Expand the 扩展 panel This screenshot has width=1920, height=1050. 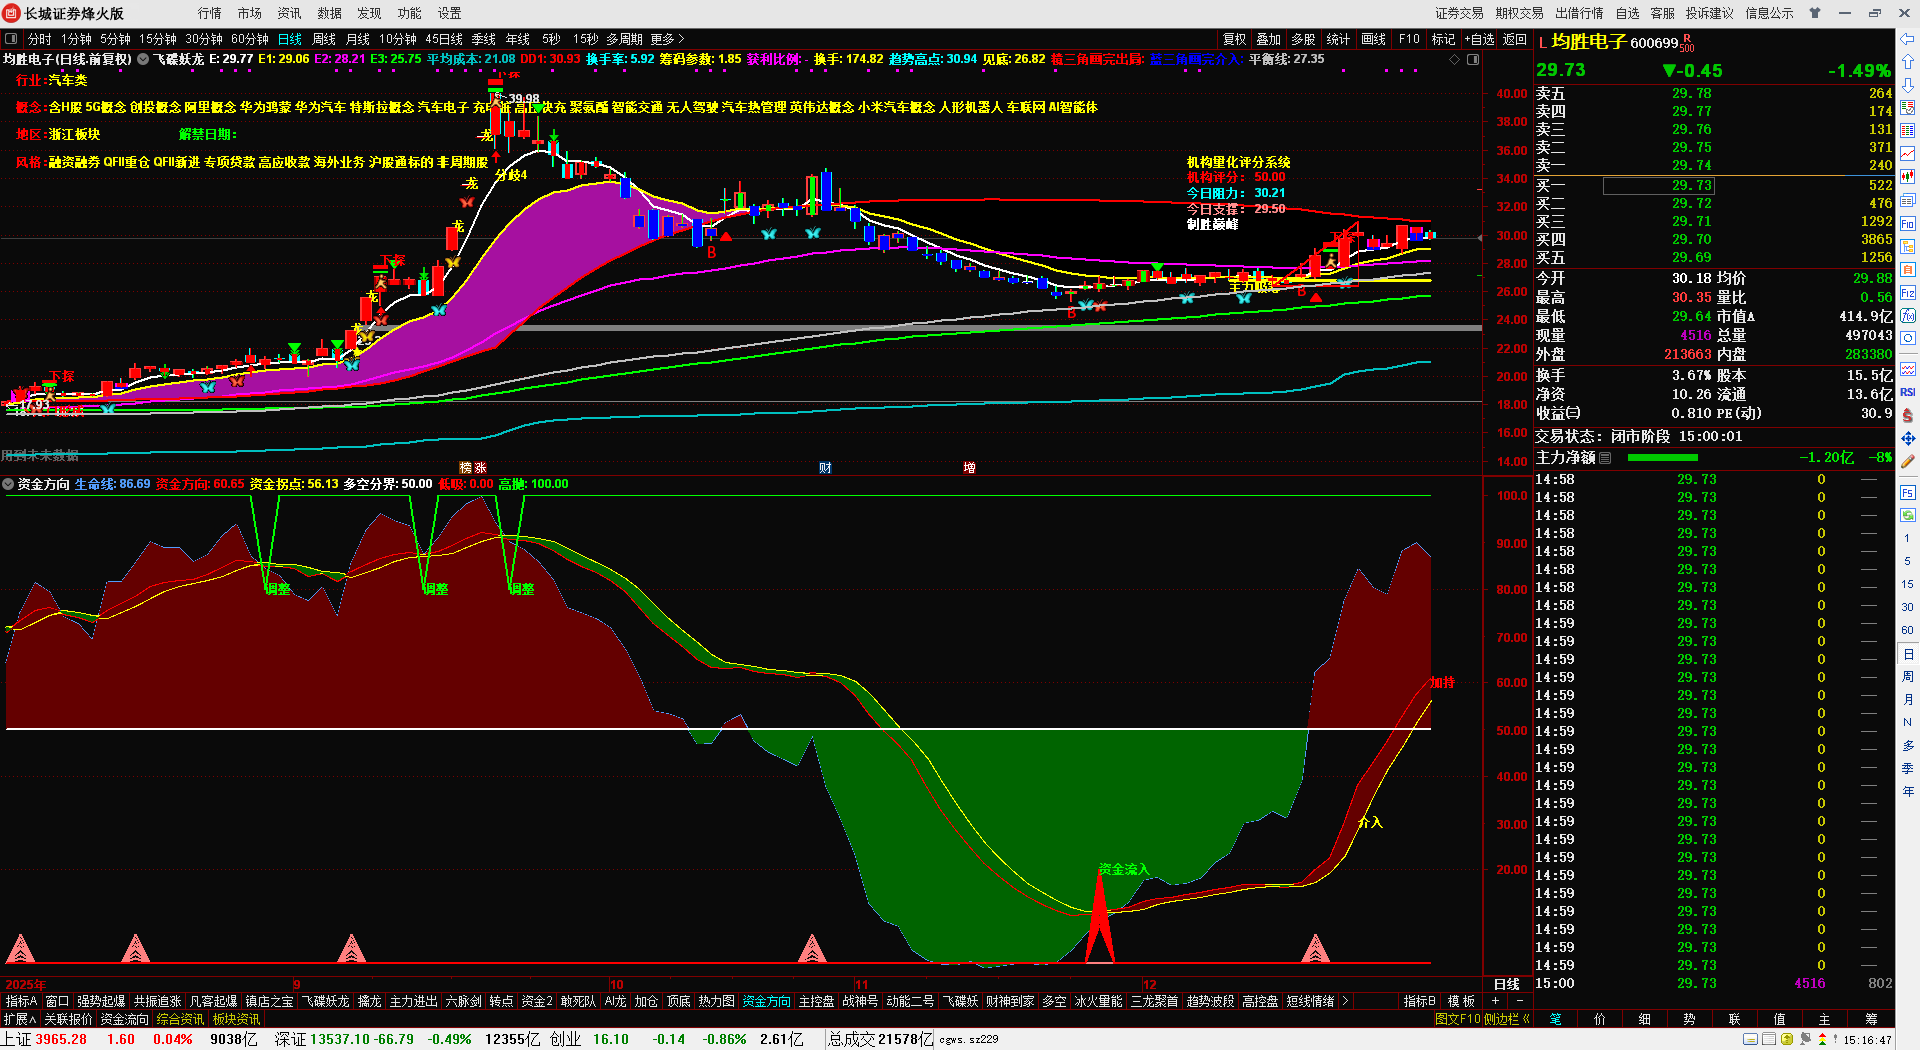click(x=19, y=1019)
